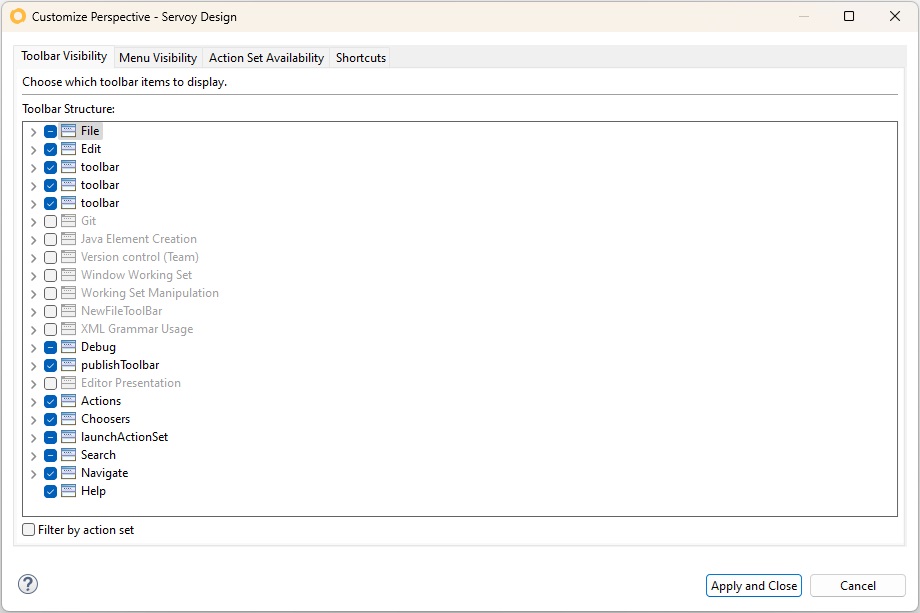The width and height of the screenshot is (920, 613).
Task: Click the File toolbar icon
Action: [68, 131]
